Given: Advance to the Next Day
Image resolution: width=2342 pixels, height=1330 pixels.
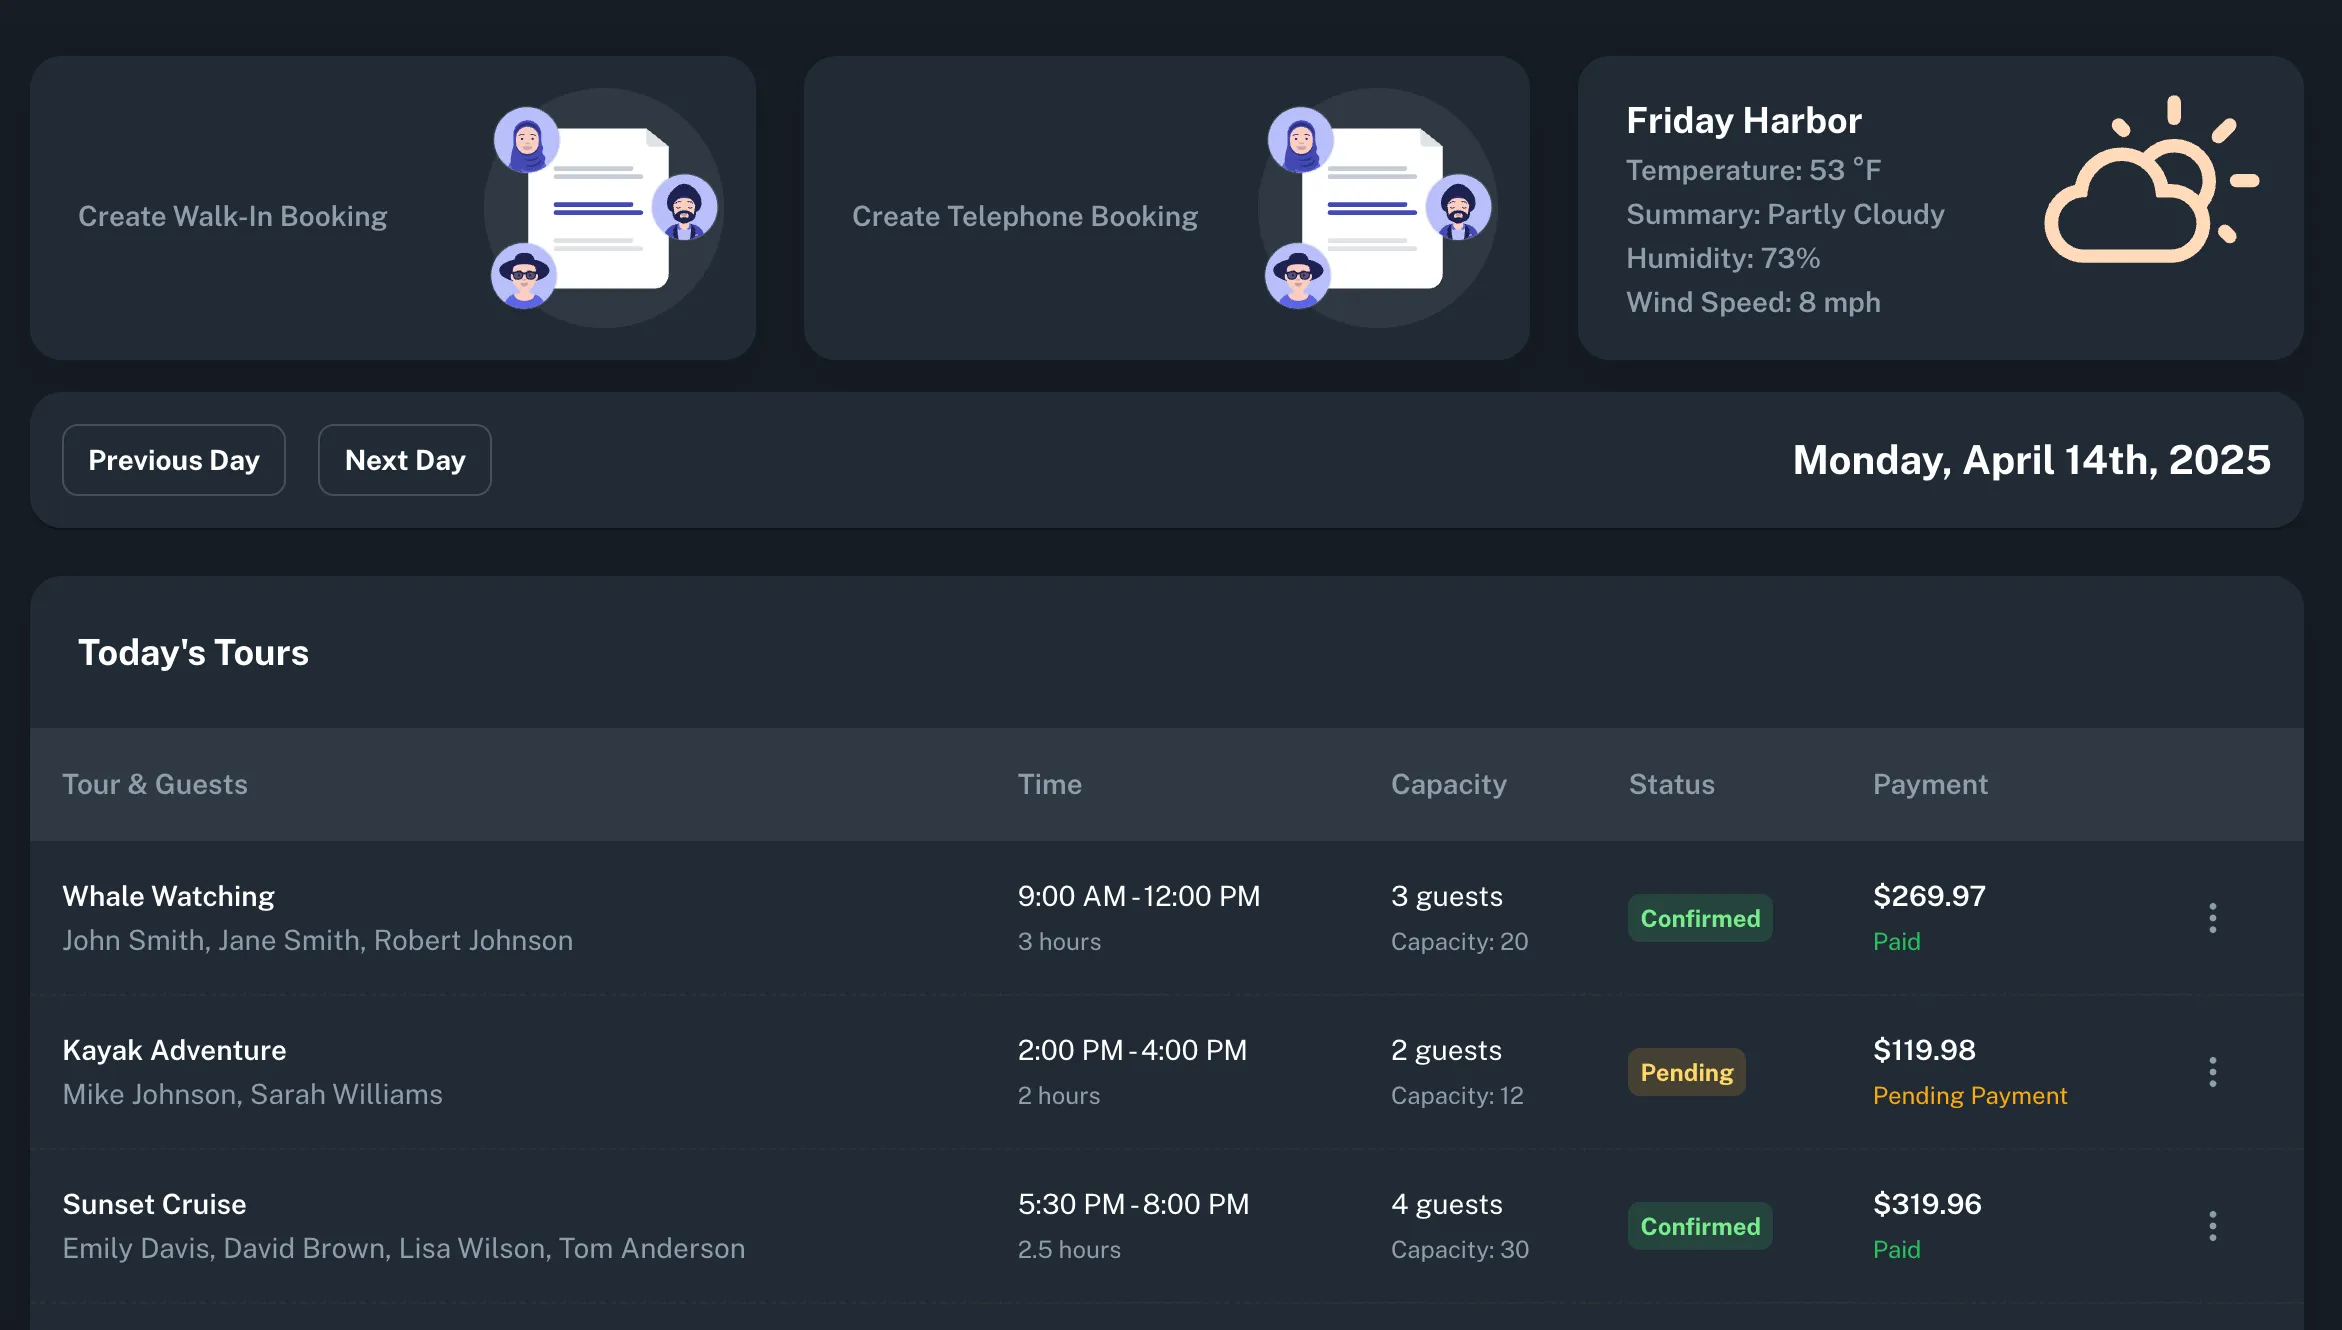Looking at the screenshot, I should (404, 460).
